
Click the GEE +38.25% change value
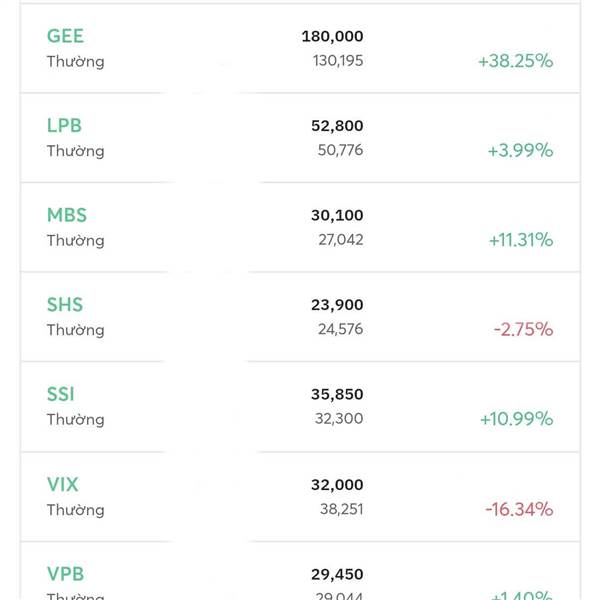[515, 61]
